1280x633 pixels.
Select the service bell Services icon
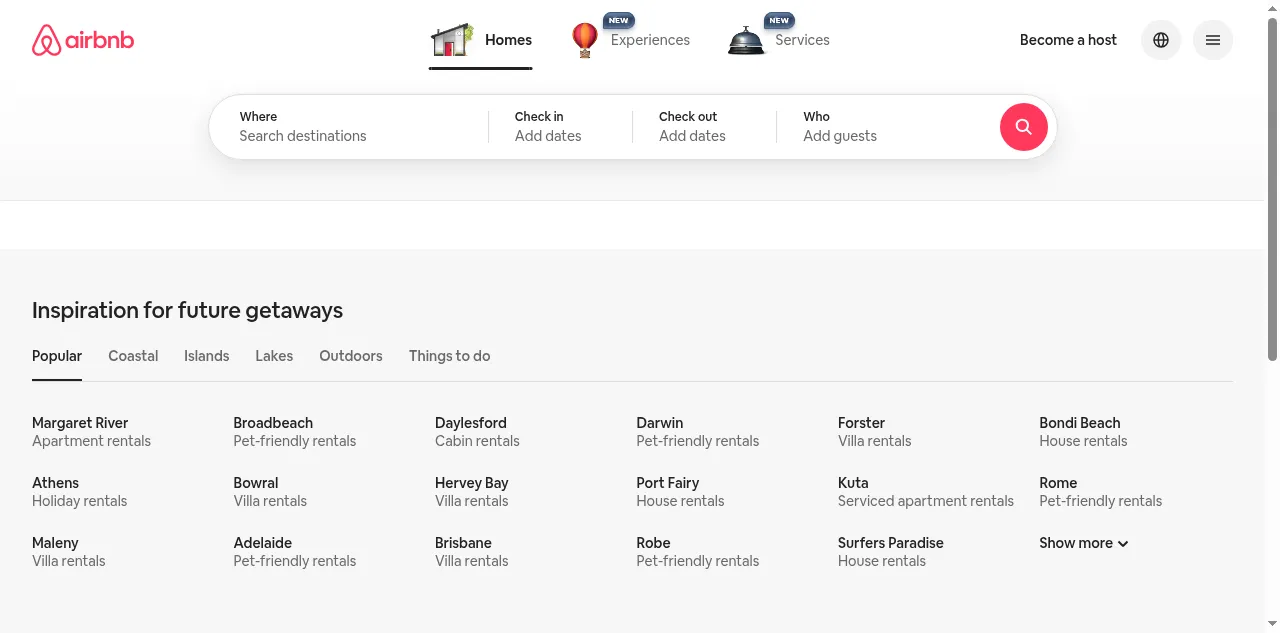pos(746,41)
